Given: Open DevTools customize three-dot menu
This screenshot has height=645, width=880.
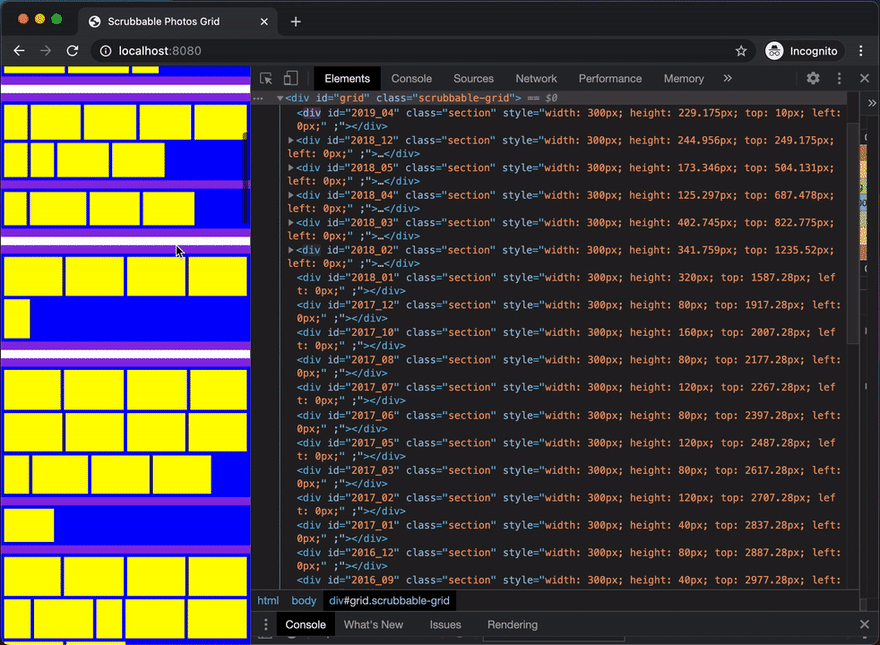Looking at the screenshot, I should click(x=839, y=79).
